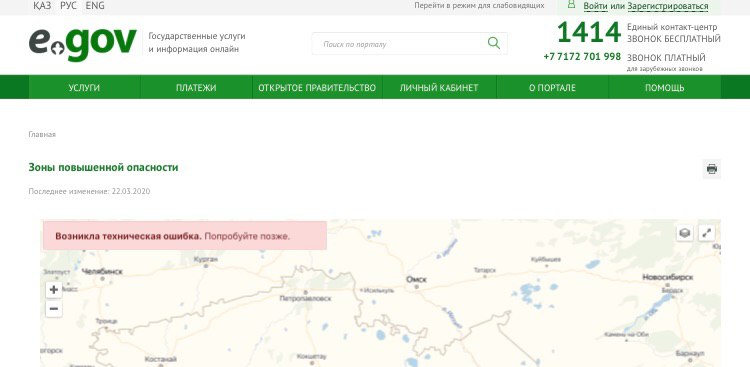750x367 pixels.
Task: Open the ПЛАТЕЖИ menu
Action: 196,88
